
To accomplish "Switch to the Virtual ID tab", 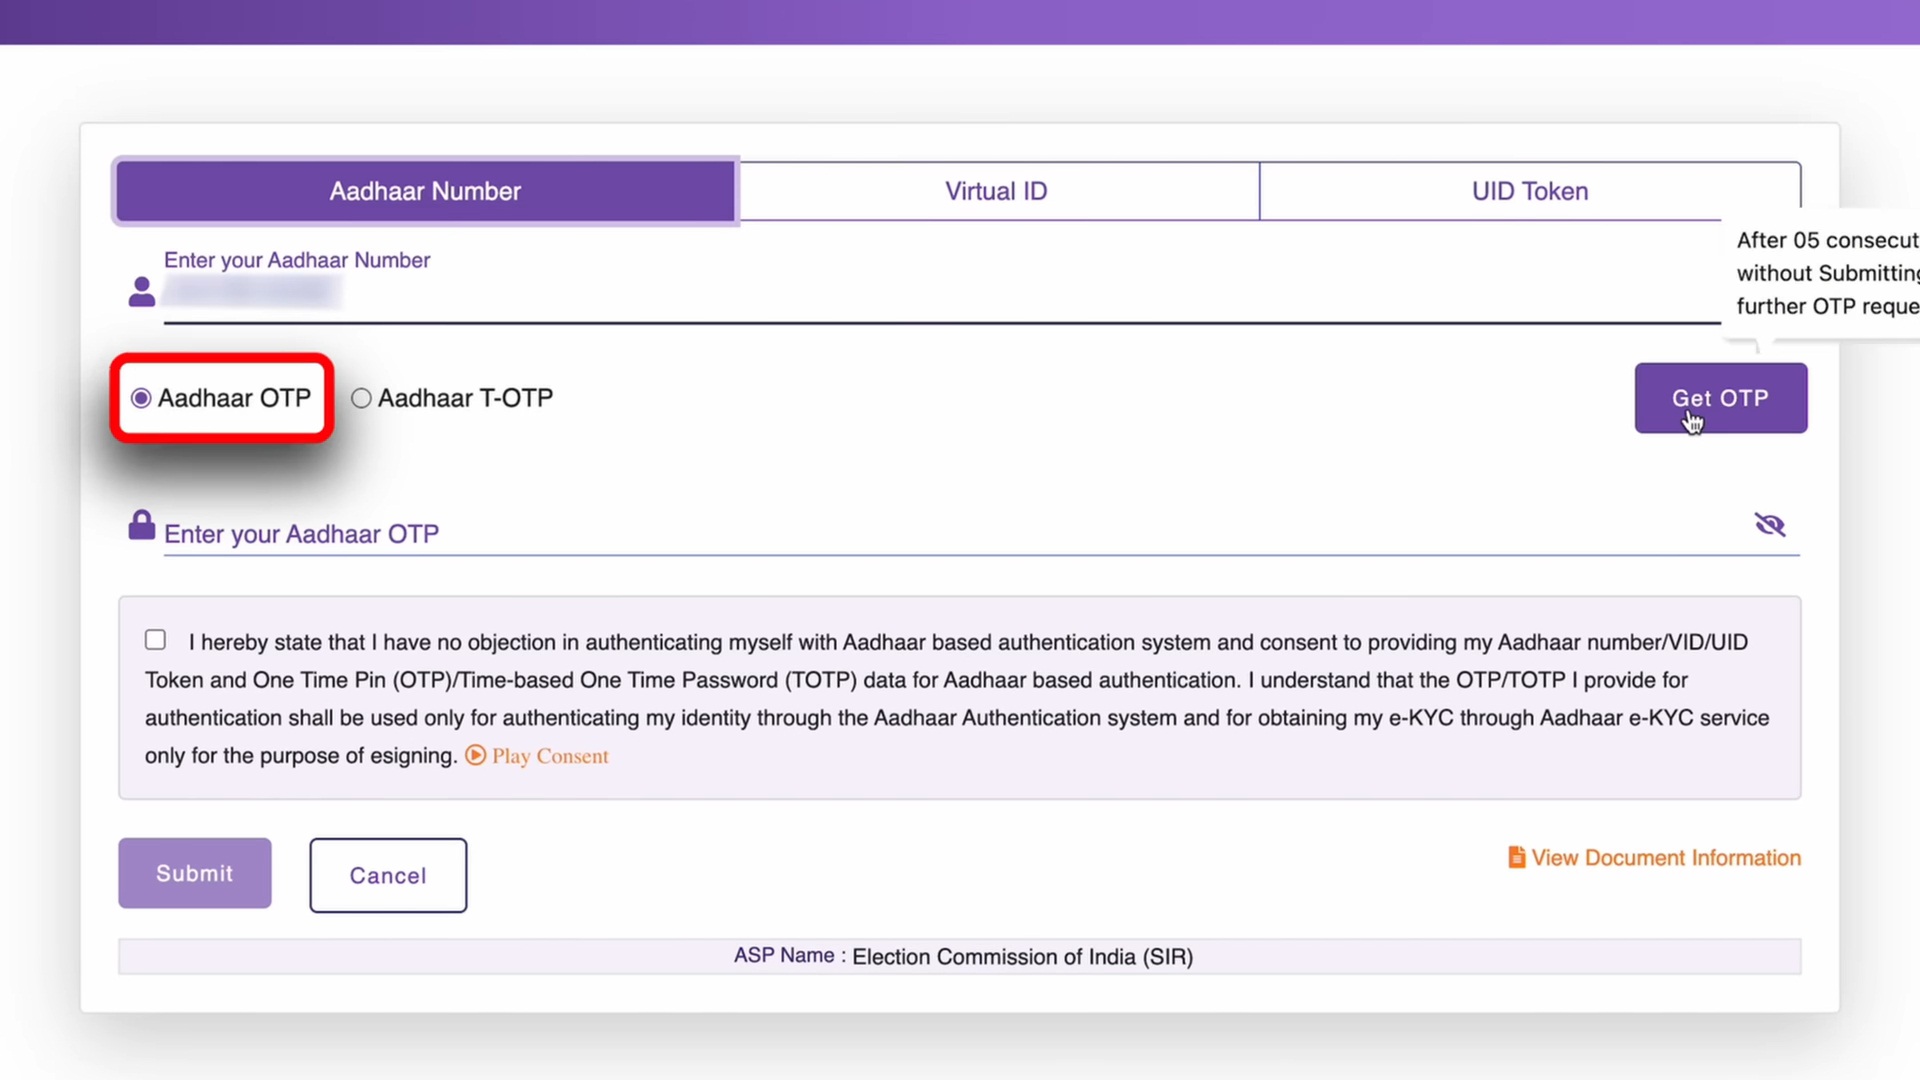I will 996,191.
